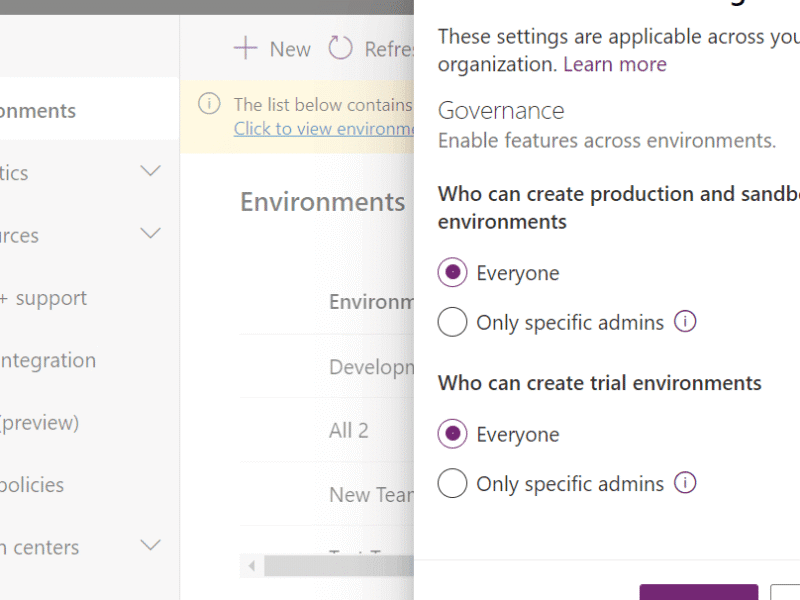Click the 'Click to view environme' link

[324, 129]
